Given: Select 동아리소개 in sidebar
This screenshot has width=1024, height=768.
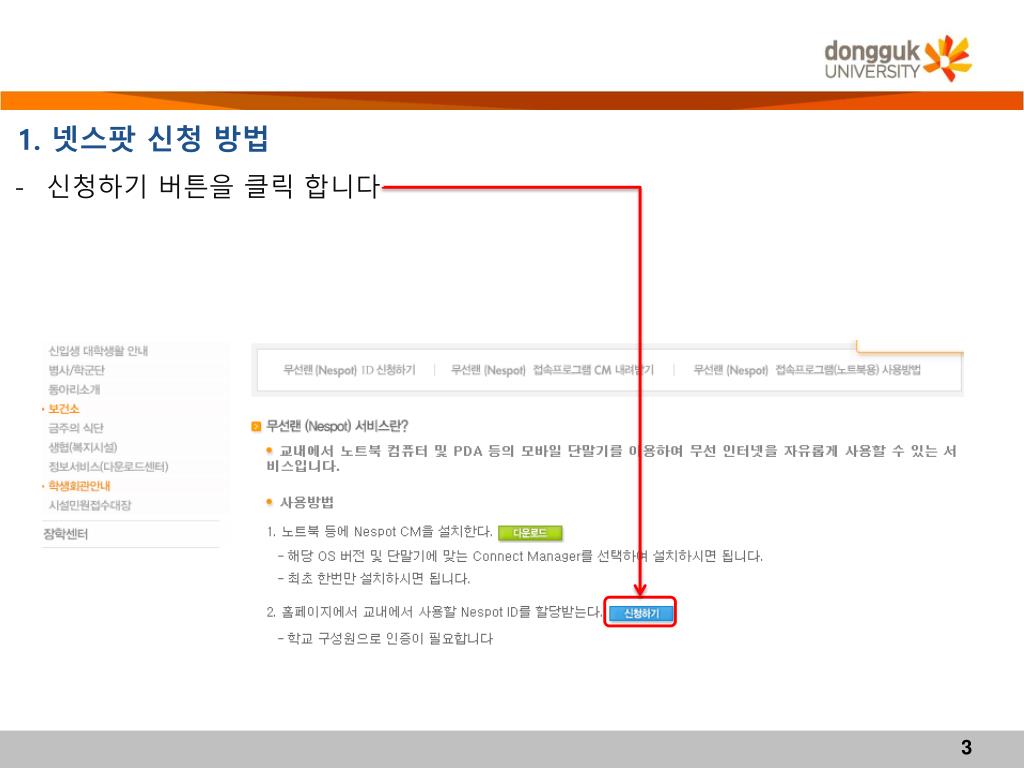Looking at the screenshot, I should 74,389.
